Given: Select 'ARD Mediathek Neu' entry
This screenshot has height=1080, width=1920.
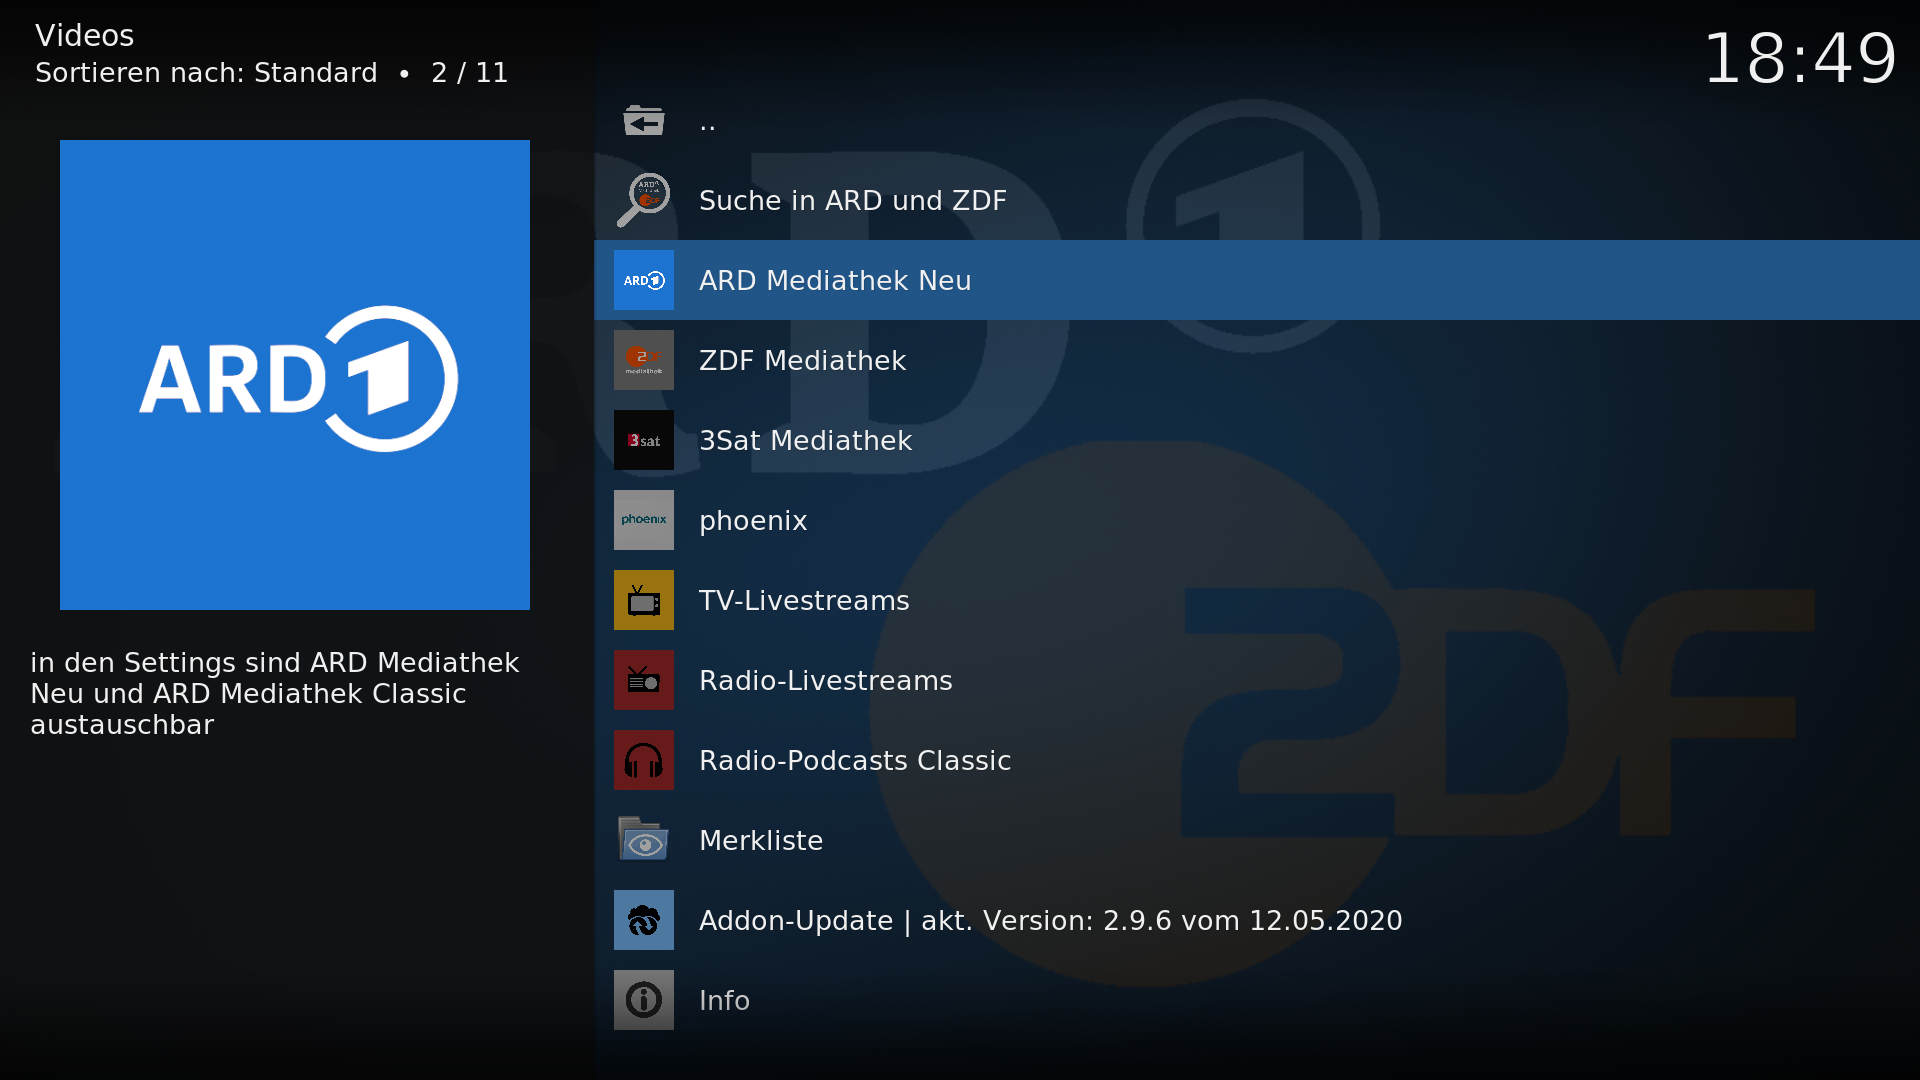Looking at the screenshot, I should click(x=1257, y=280).
